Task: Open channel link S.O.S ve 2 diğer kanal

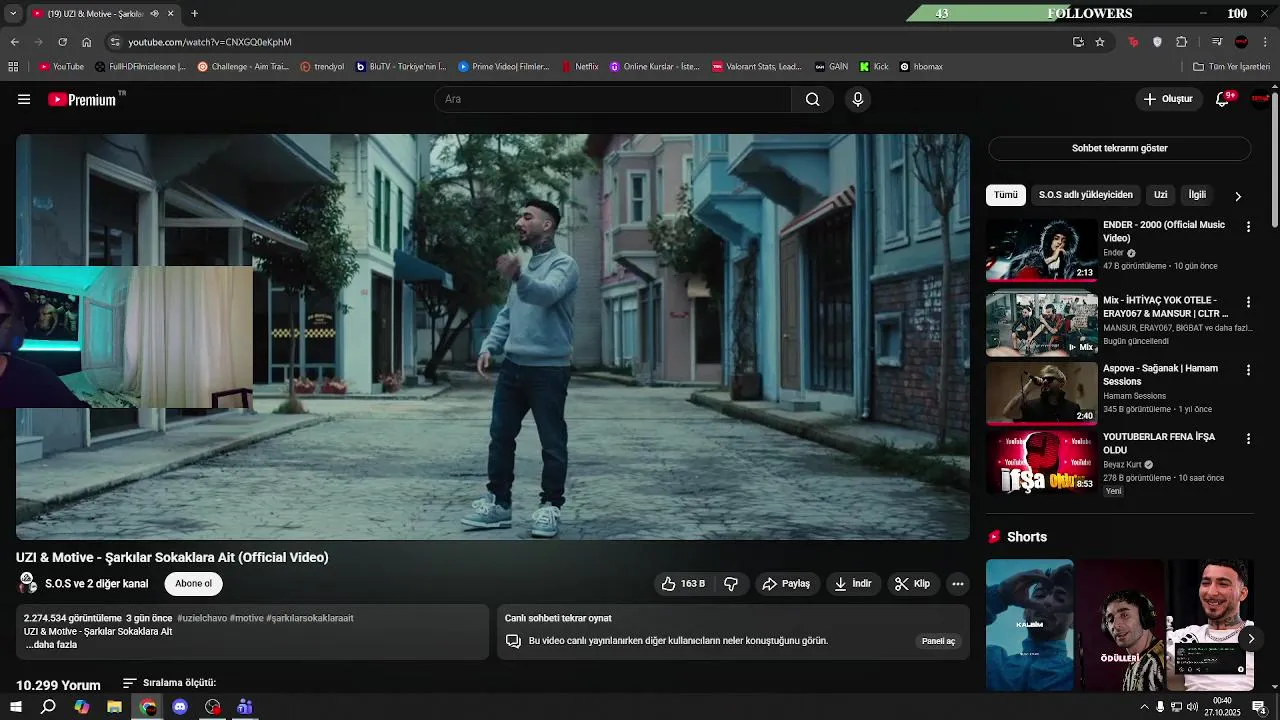Action: point(96,584)
